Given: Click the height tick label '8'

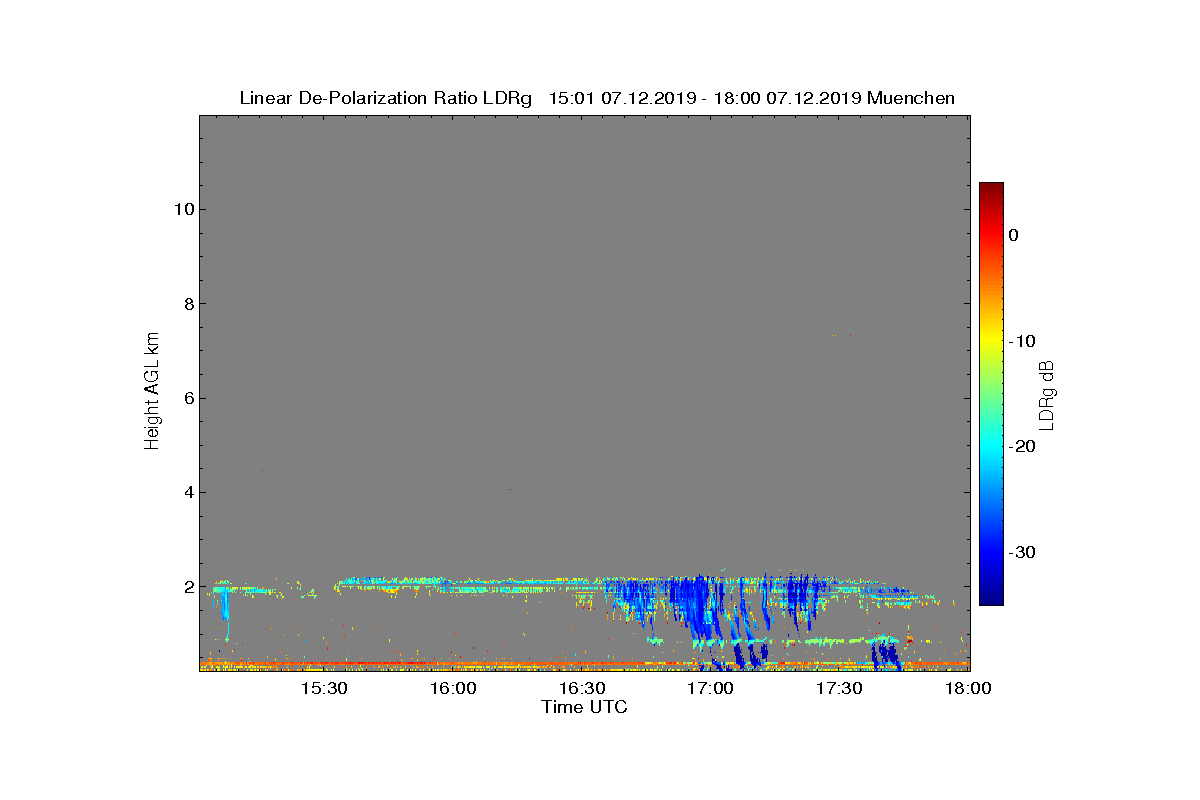Looking at the screenshot, I should pyautogui.click(x=188, y=304).
